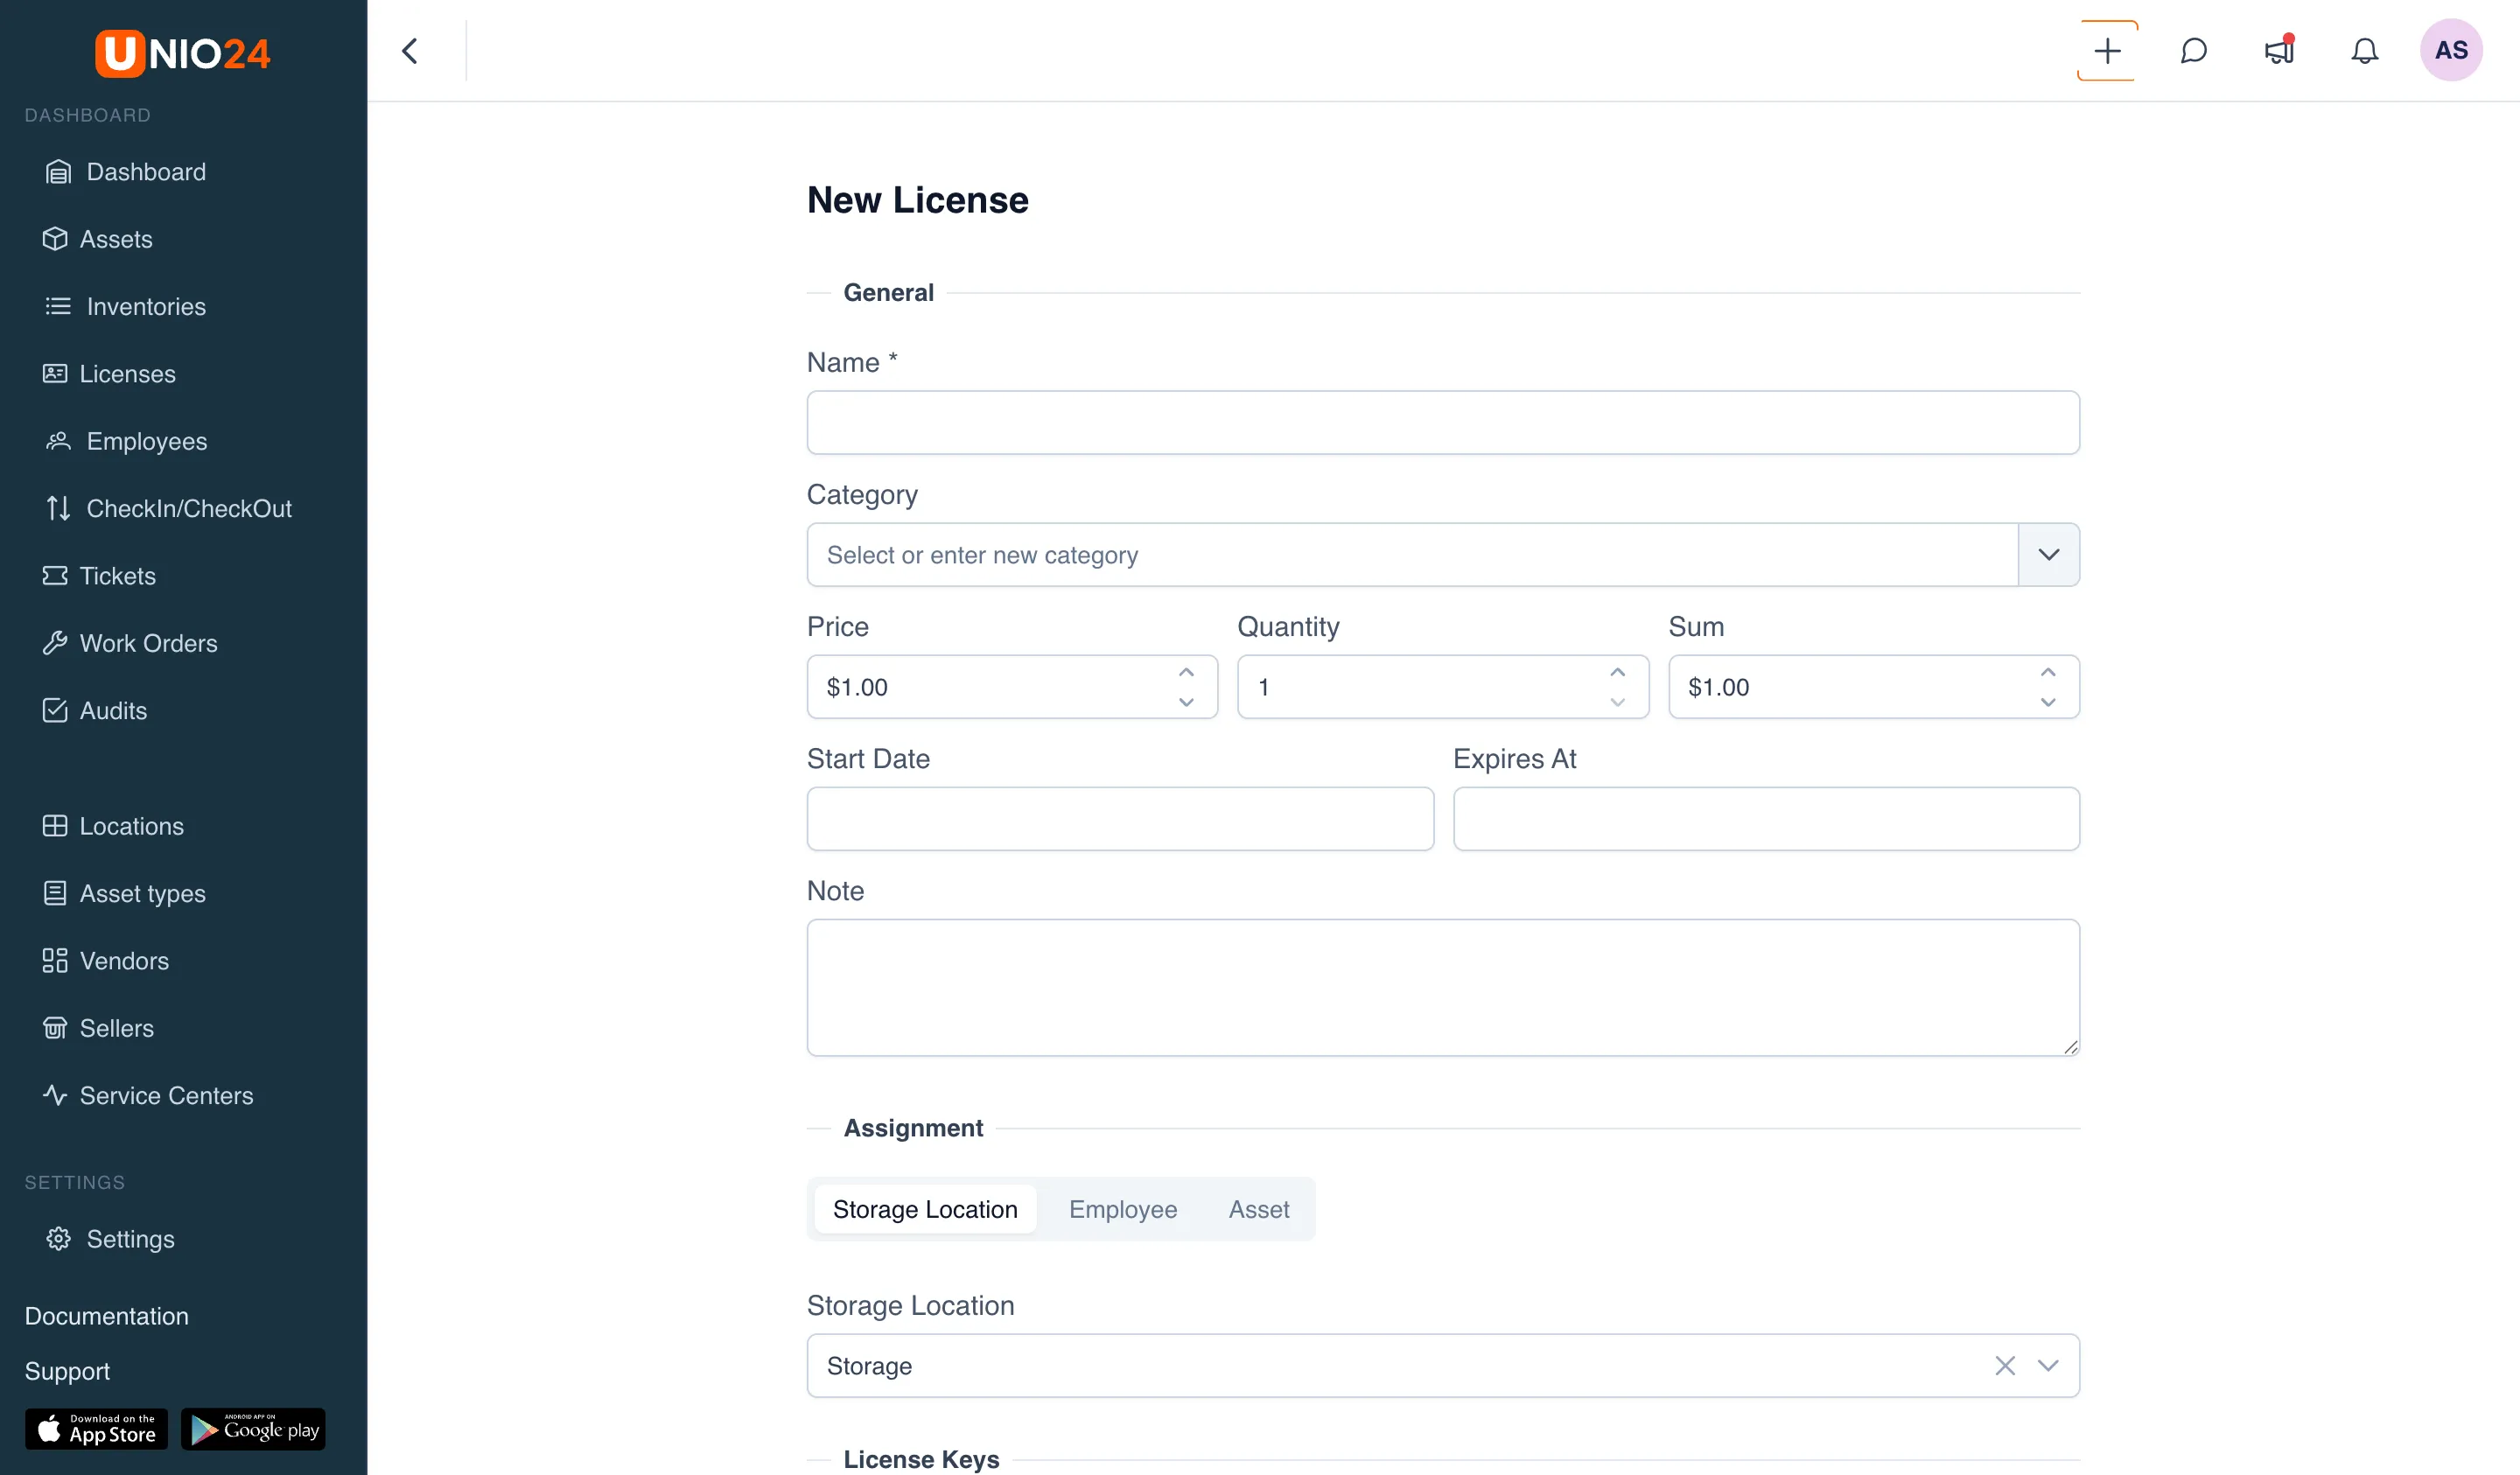Expand the Storage Location dropdown chevron
Screen dimensions: 2520x1475
2049,1366
